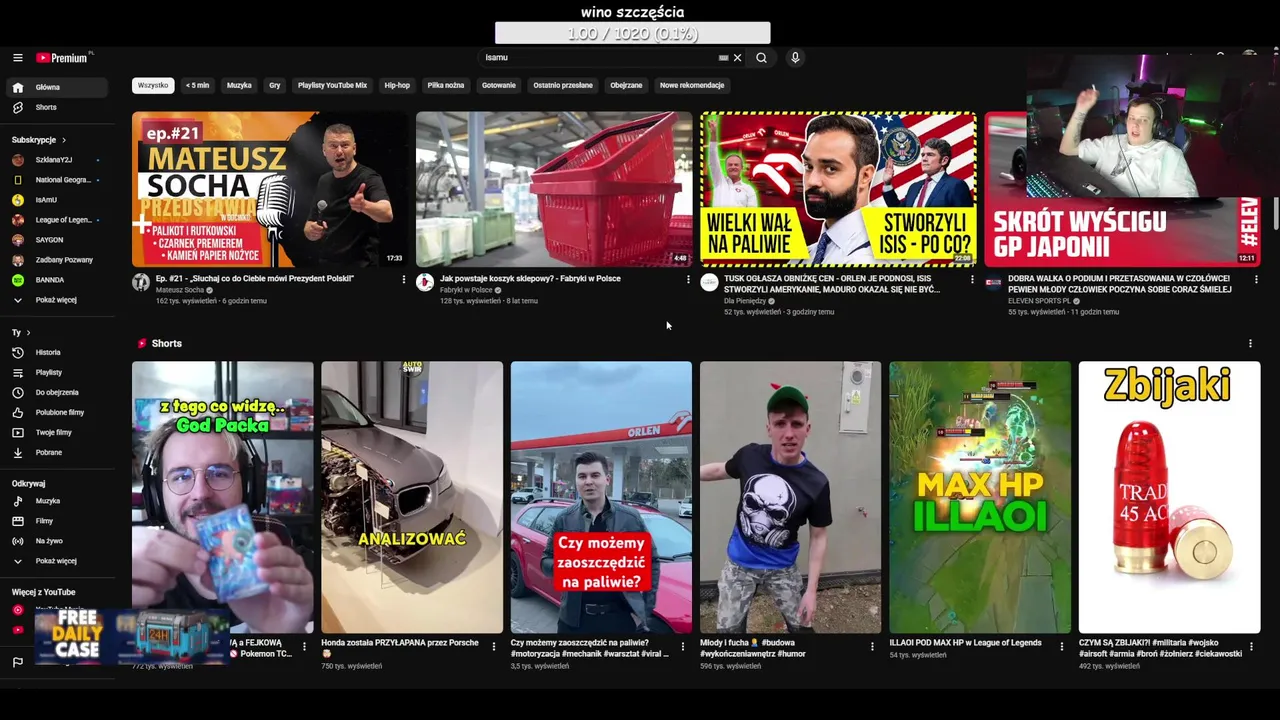The width and height of the screenshot is (1280, 720).
Task: Open options for ILLAOI POD MAX HP short
Action: point(1062,647)
